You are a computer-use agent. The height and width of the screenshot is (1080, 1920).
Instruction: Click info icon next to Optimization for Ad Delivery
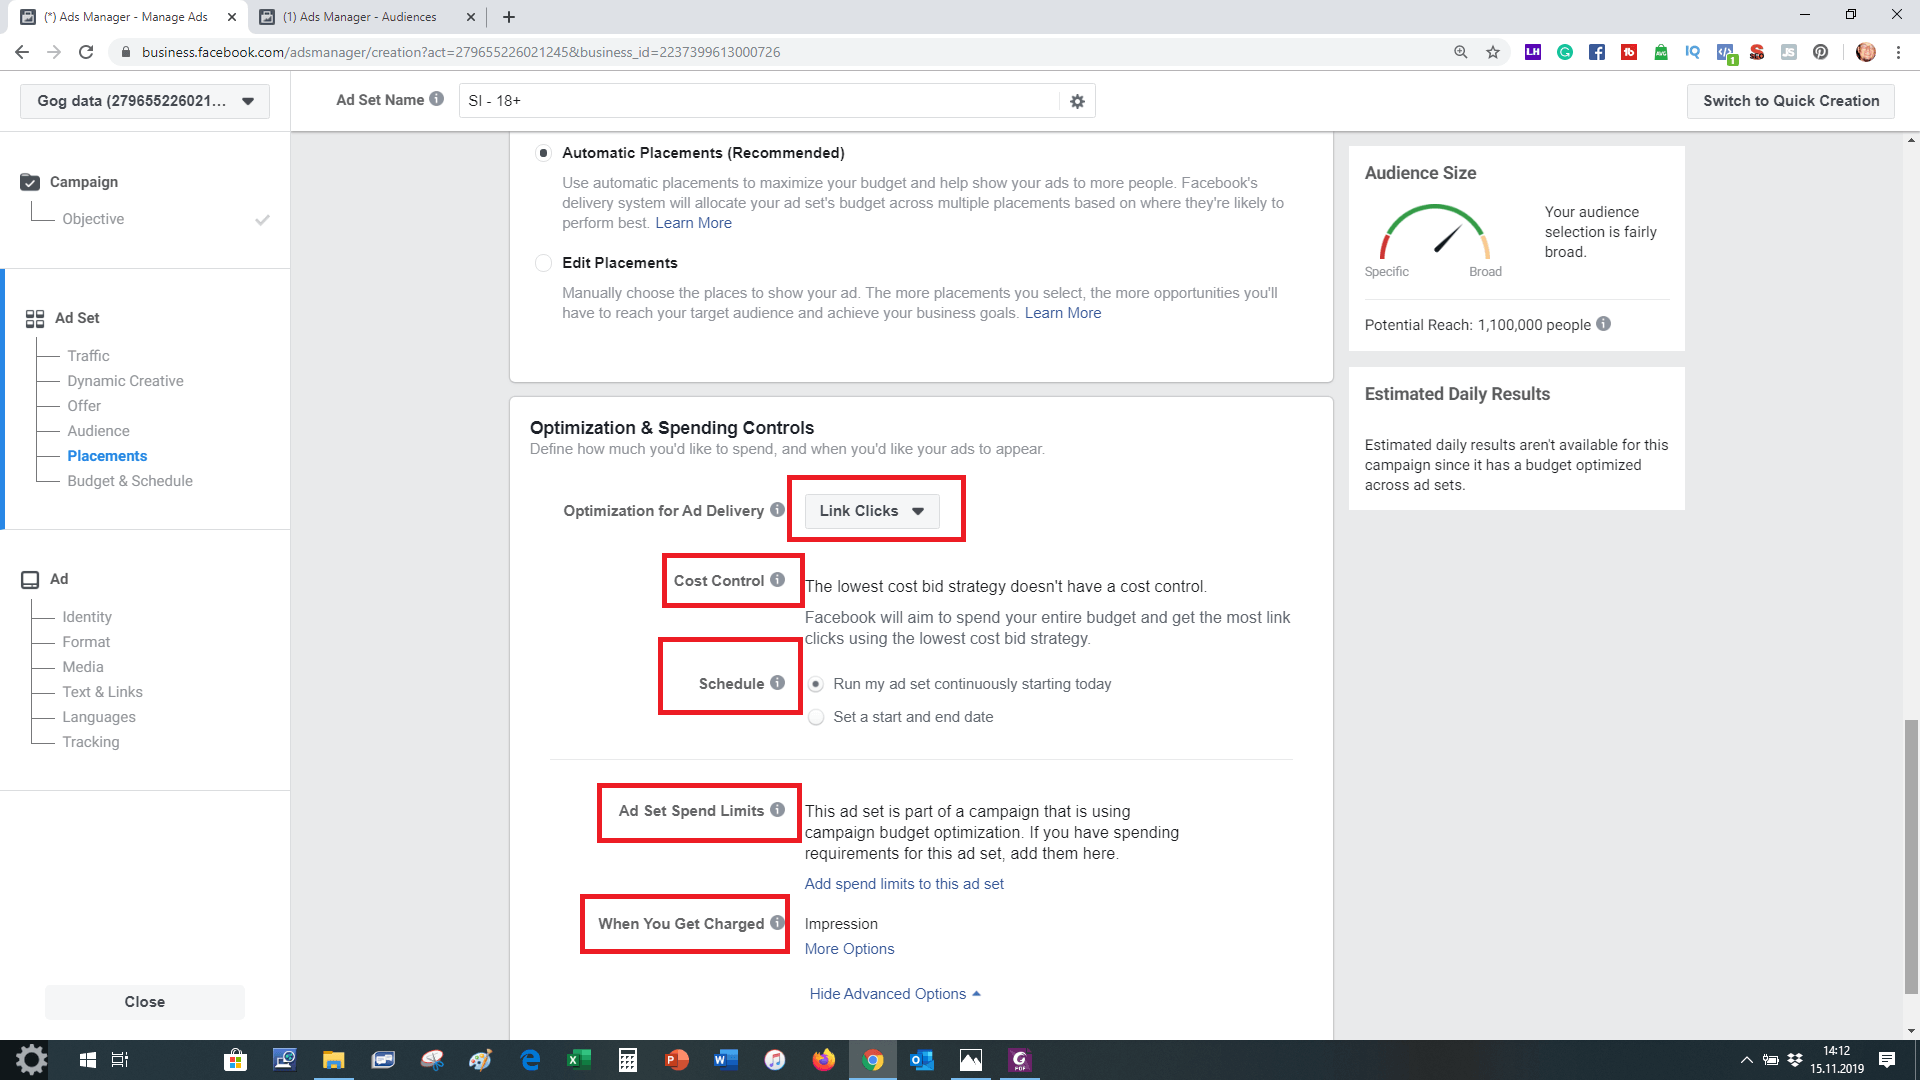[x=777, y=510]
